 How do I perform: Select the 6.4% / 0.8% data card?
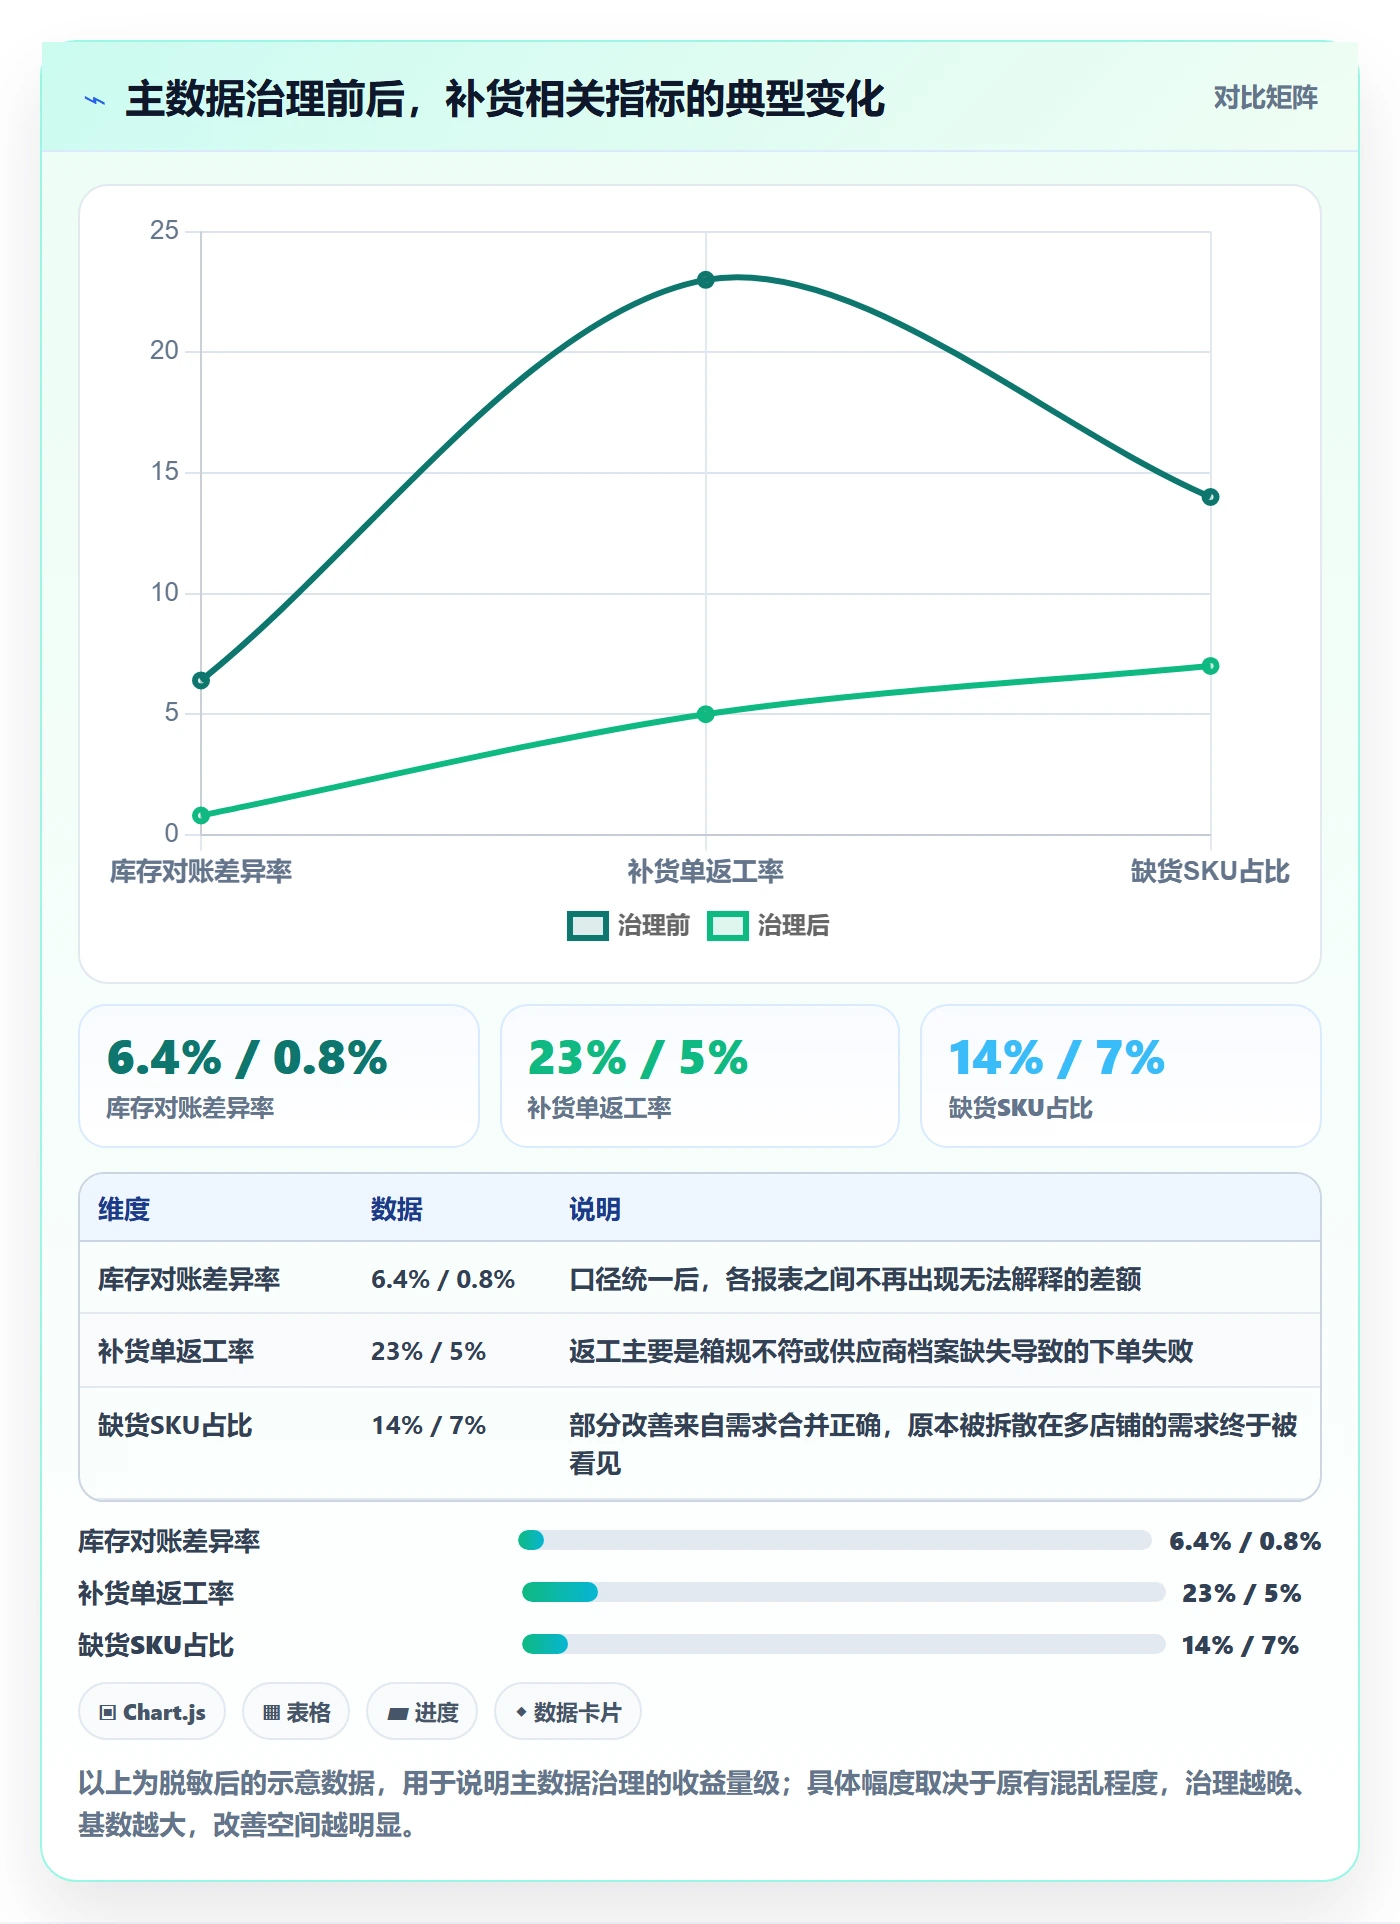click(279, 1076)
